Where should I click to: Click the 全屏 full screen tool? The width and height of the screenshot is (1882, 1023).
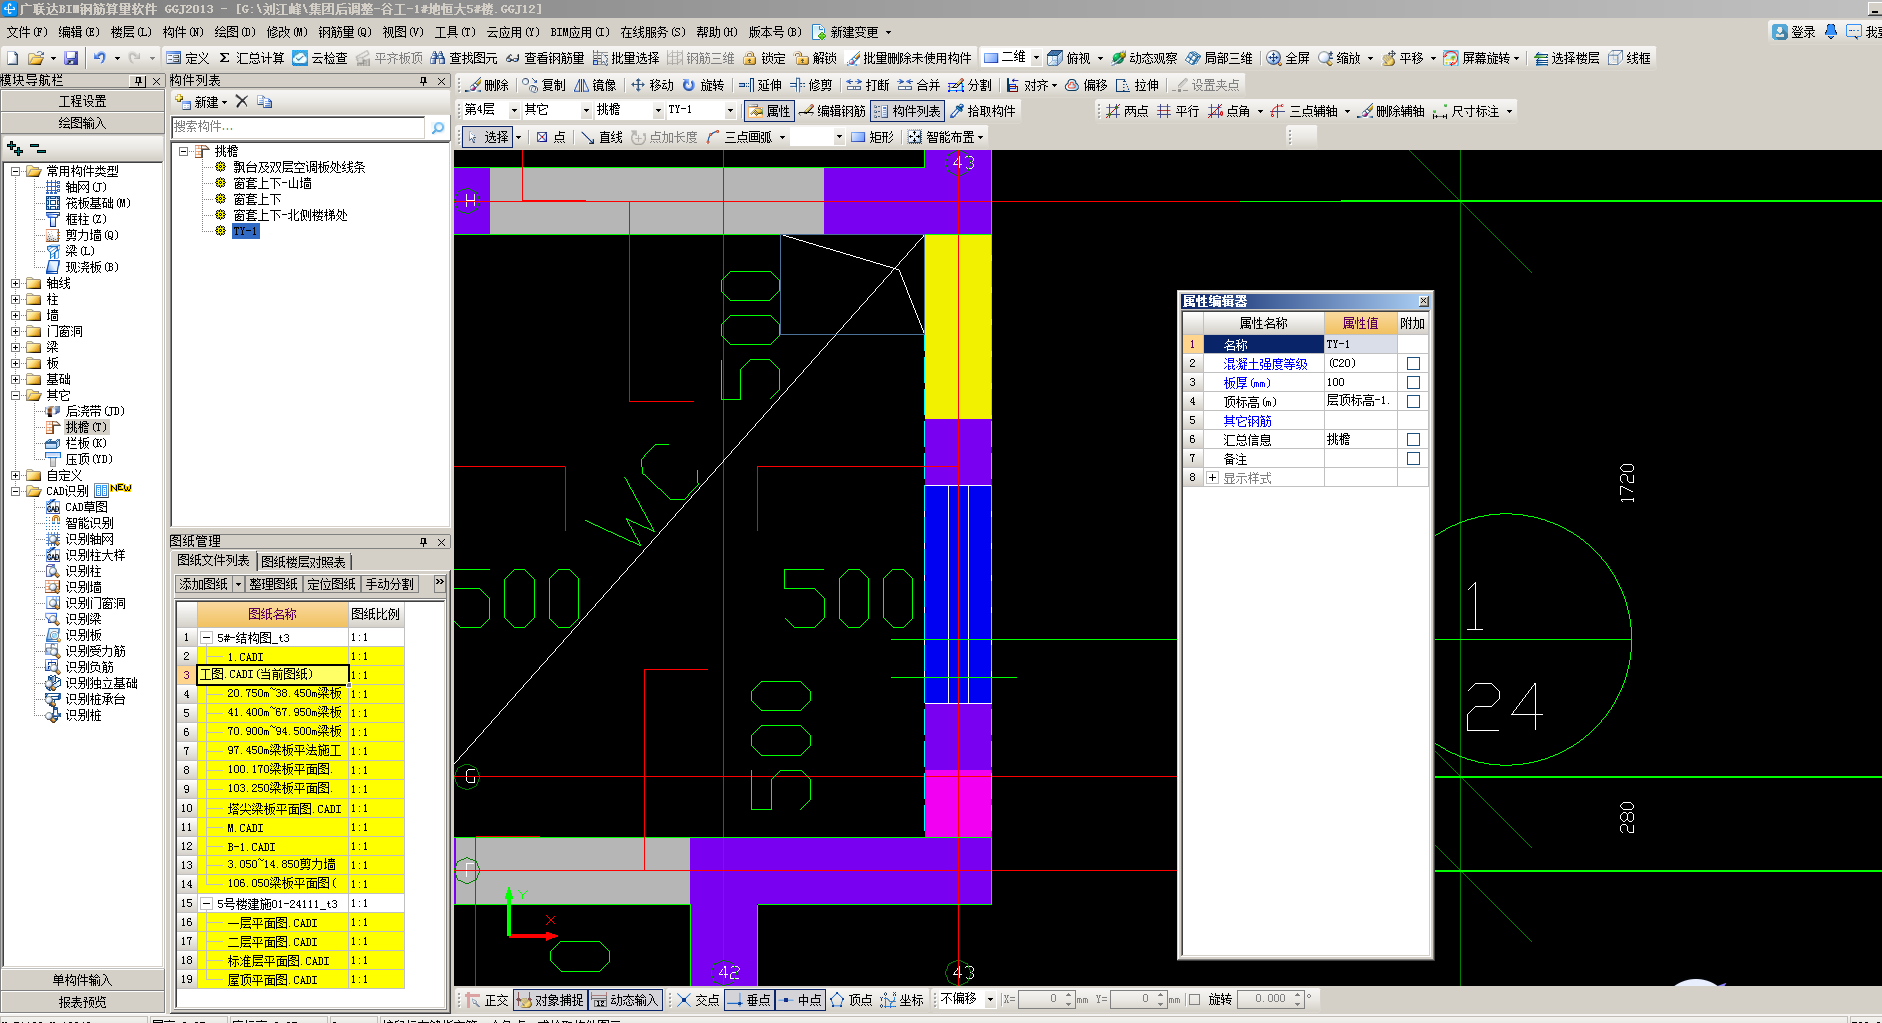1288,58
